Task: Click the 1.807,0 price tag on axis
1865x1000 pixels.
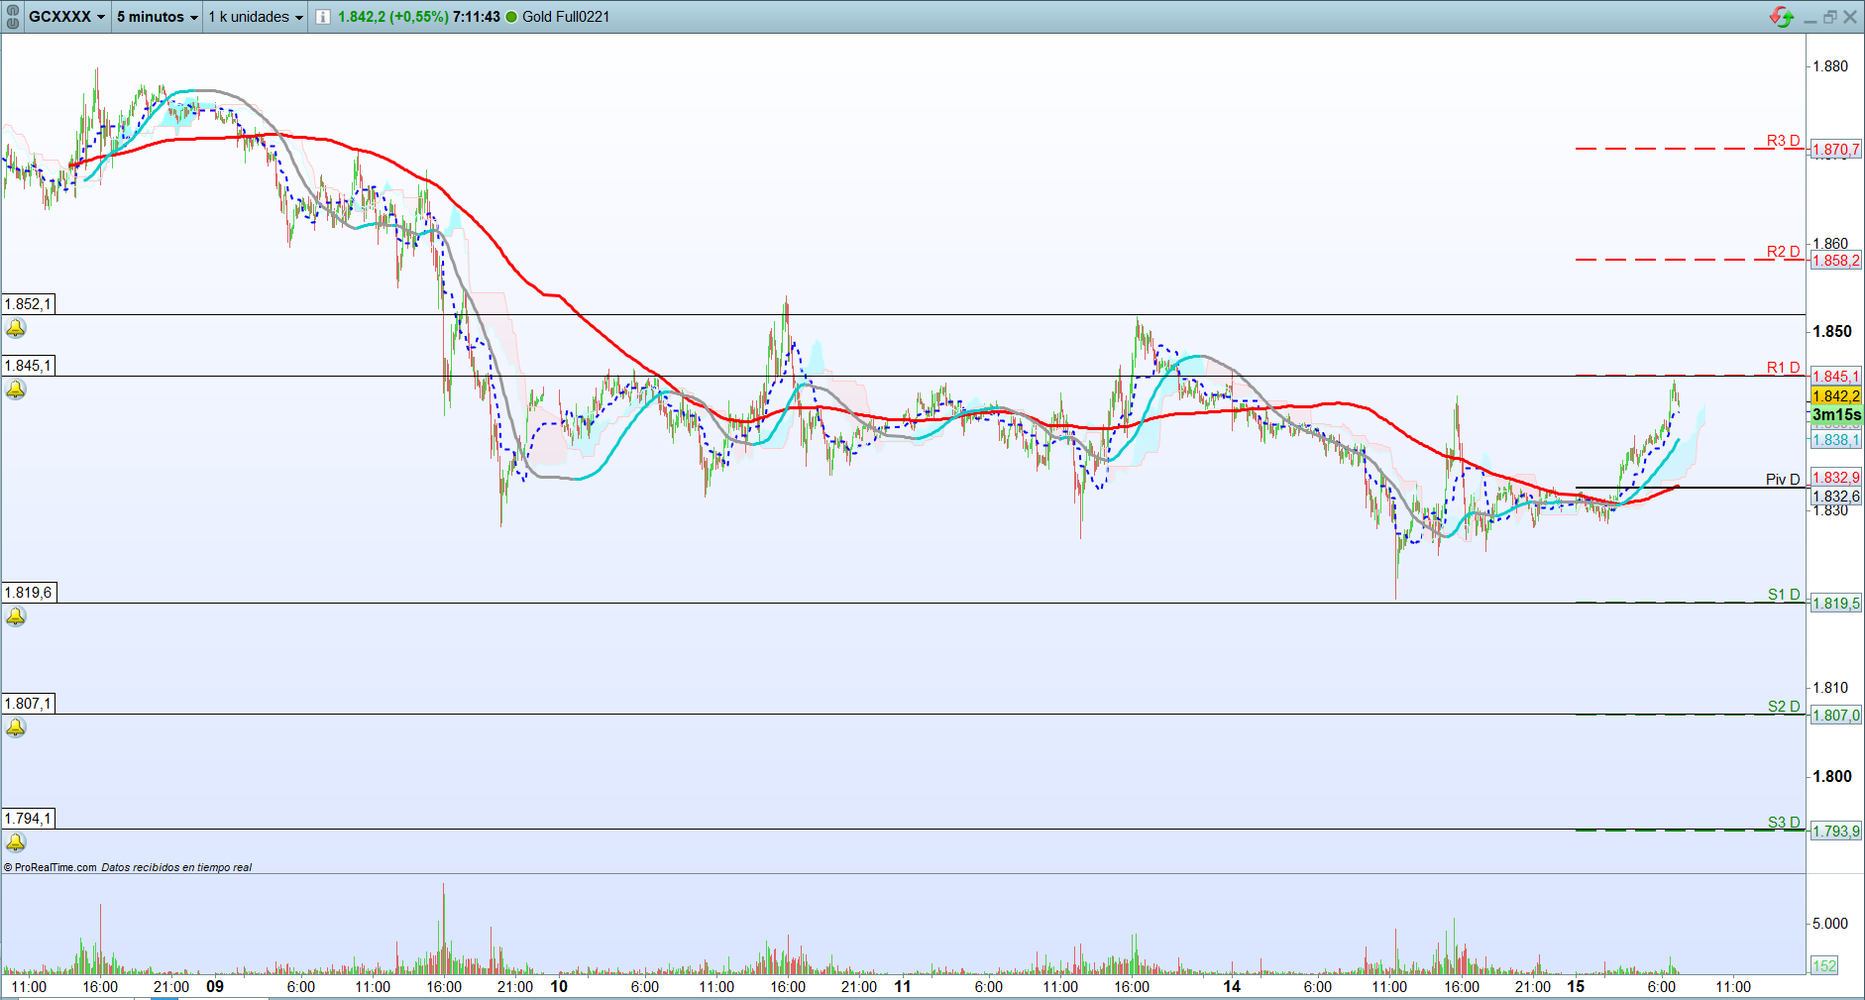Action: point(1836,716)
